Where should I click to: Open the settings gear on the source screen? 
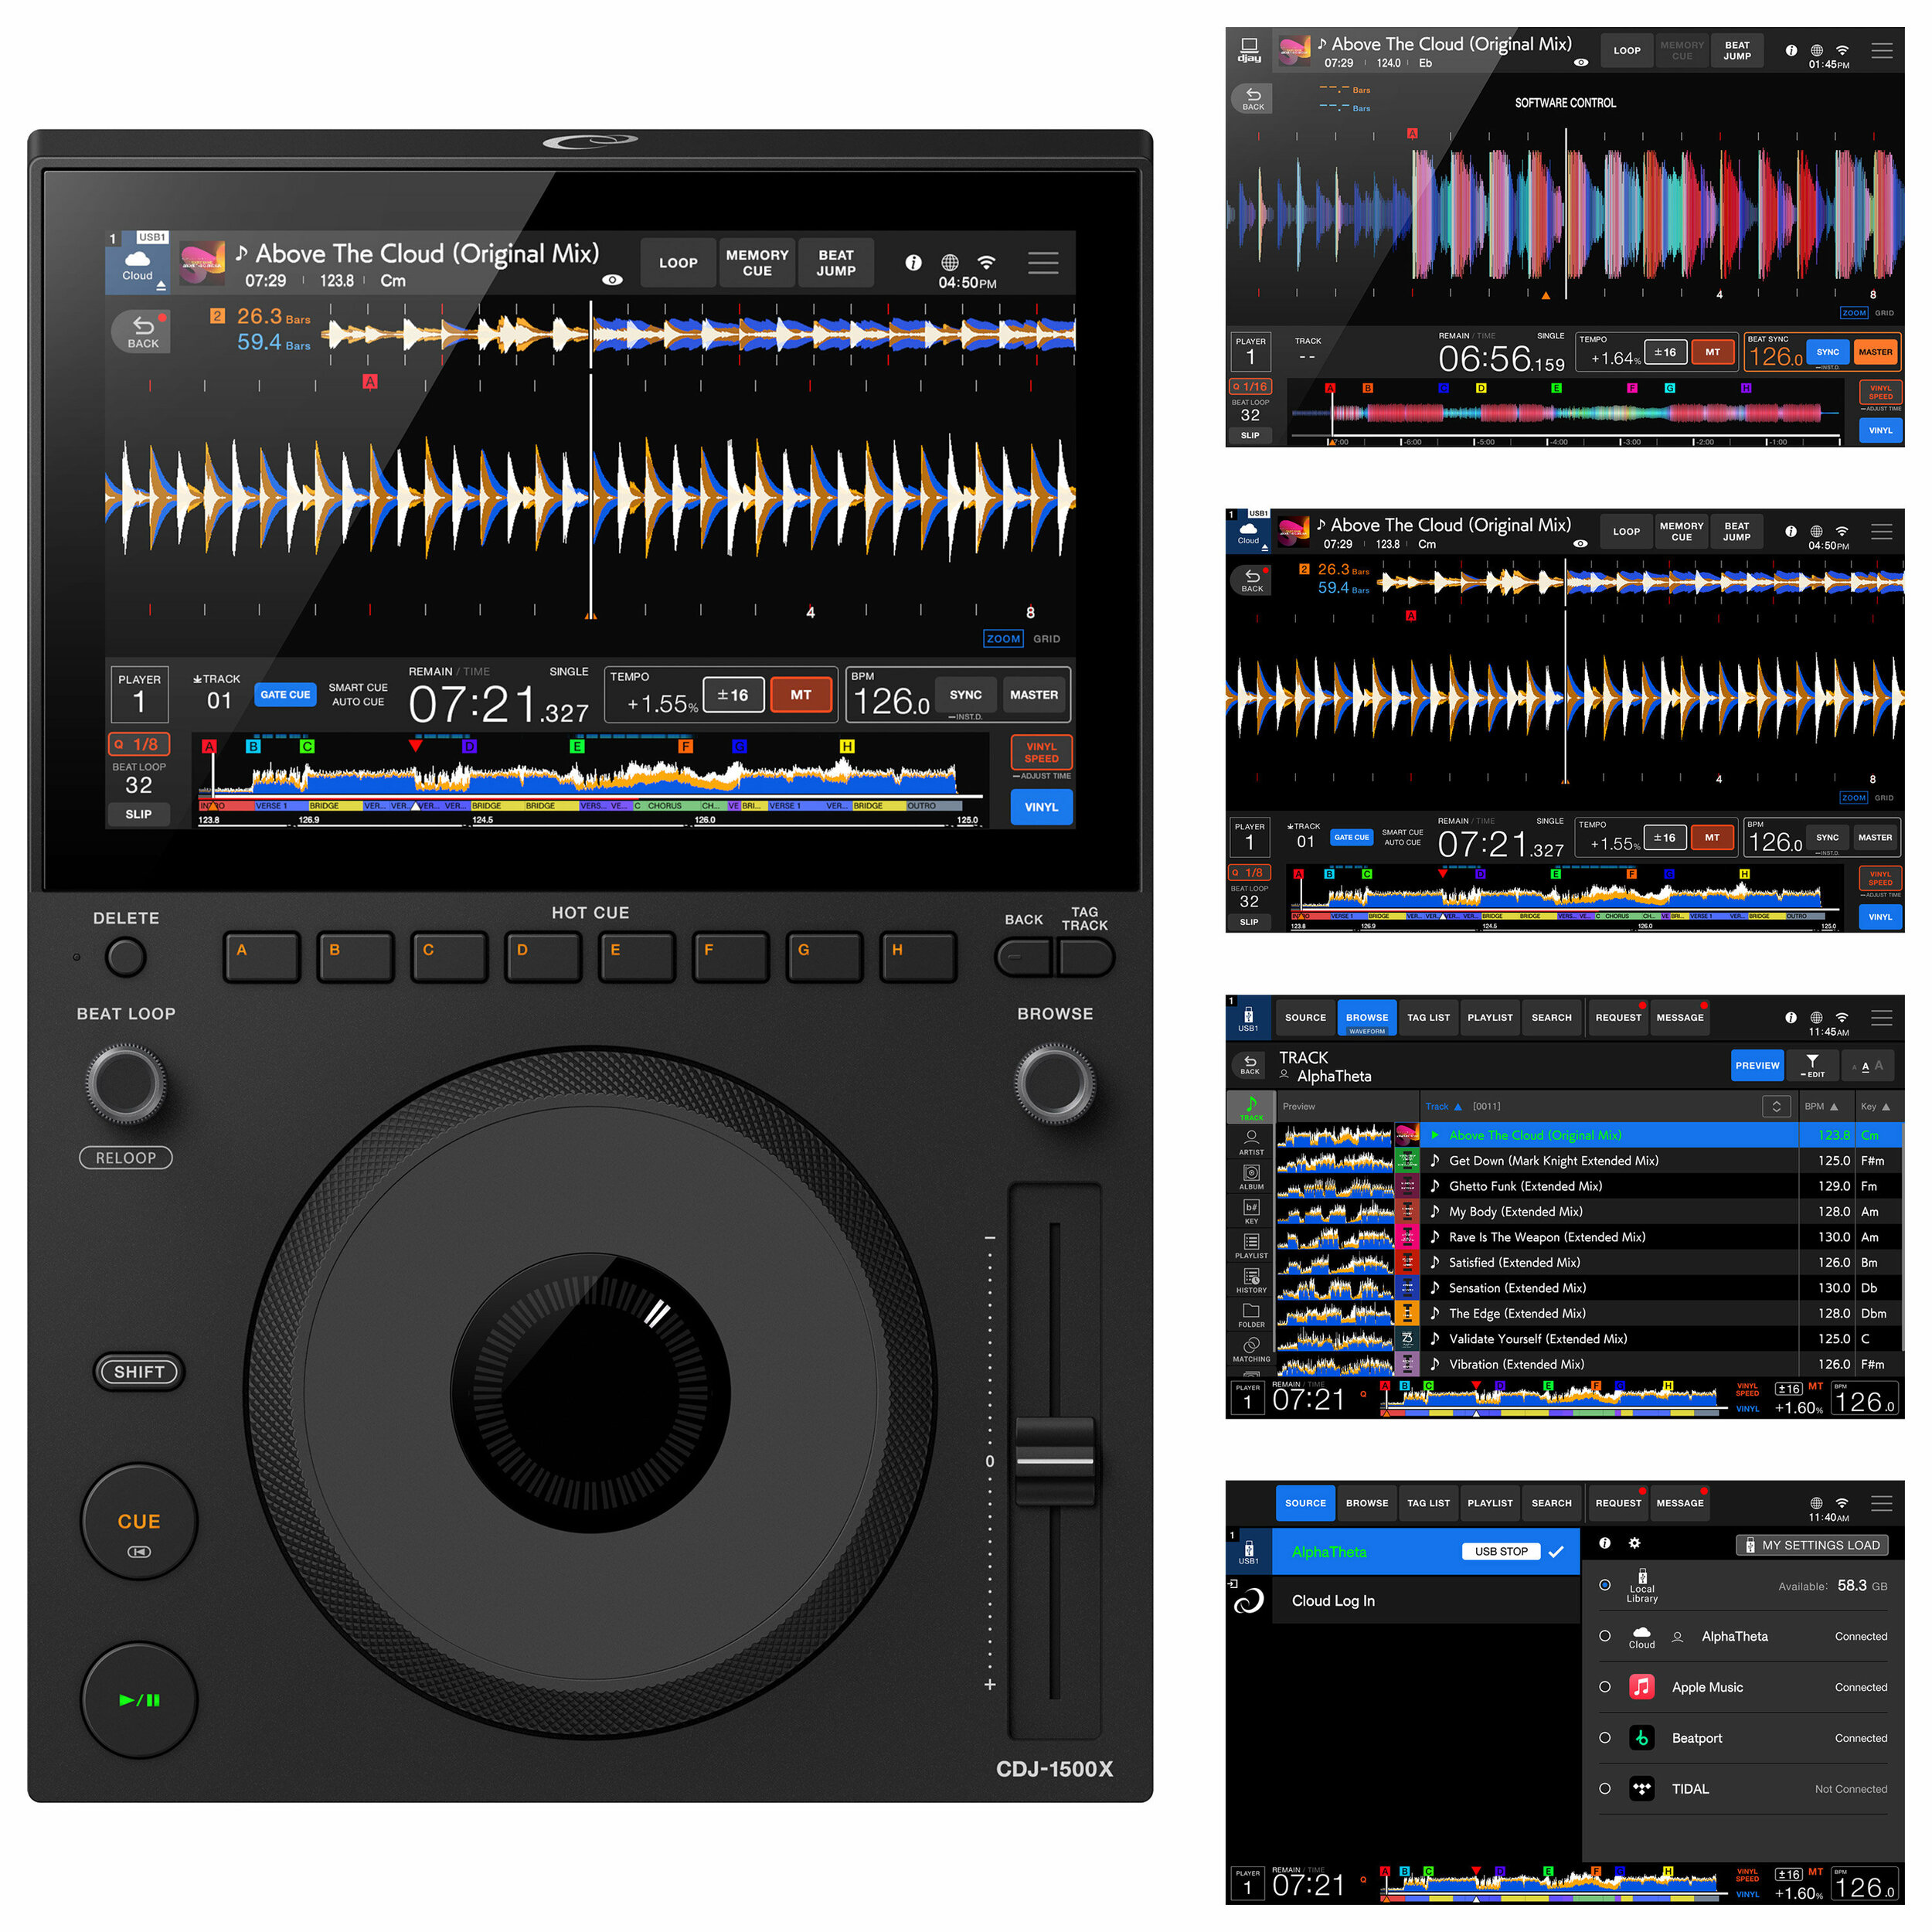coord(1634,1543)
